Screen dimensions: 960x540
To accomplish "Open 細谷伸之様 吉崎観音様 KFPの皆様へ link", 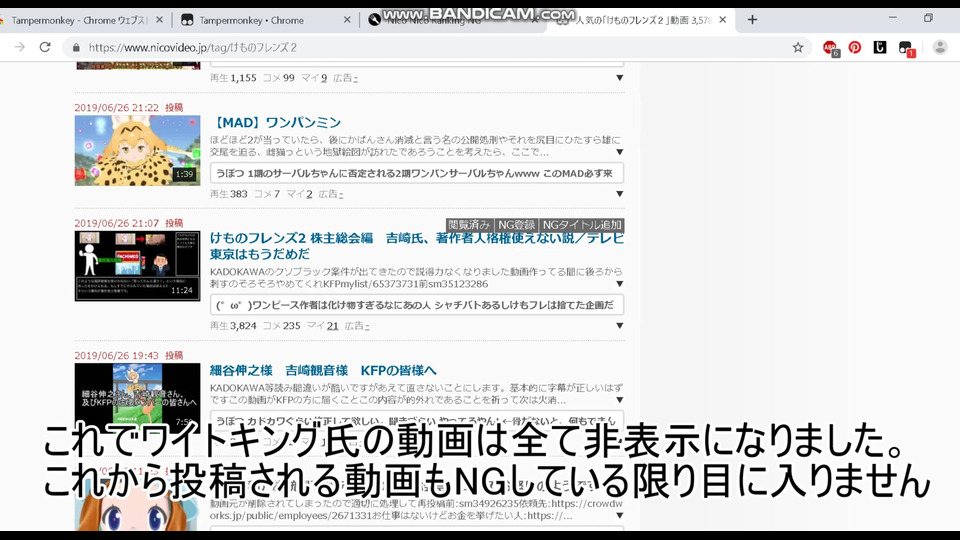I will pyautogui.click(x=323, y=370).
